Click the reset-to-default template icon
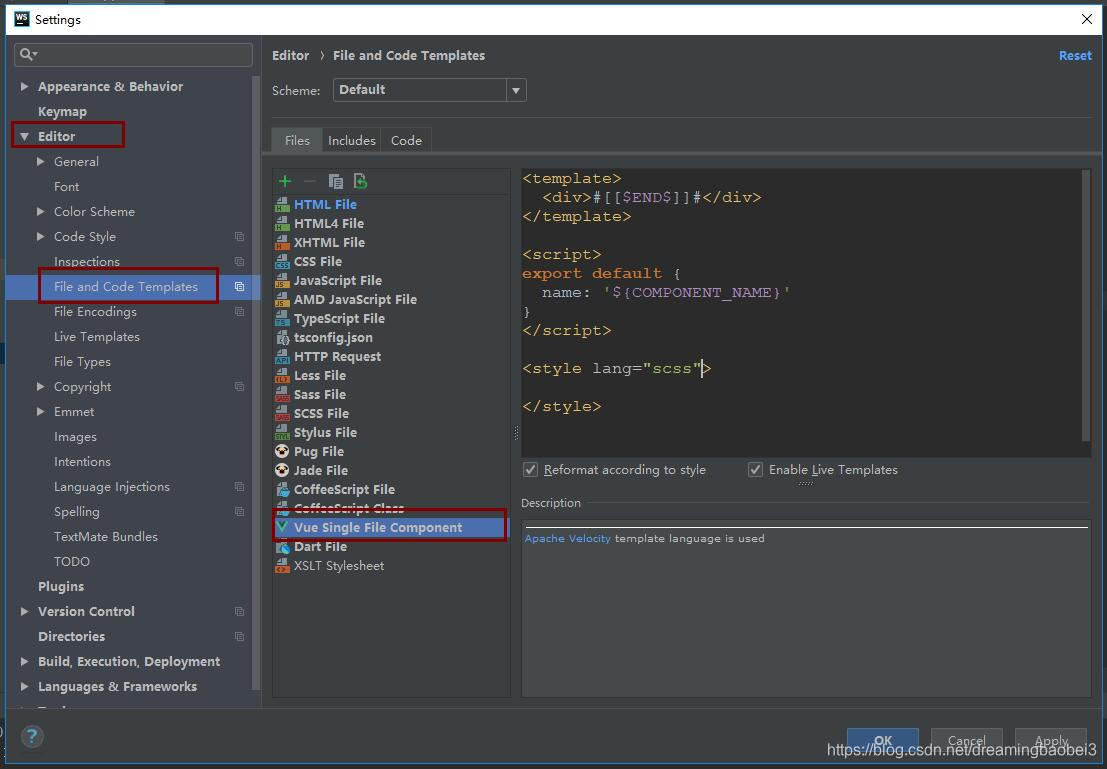The width and height of the screenshot is (1107, 769). tap(361, 181)
